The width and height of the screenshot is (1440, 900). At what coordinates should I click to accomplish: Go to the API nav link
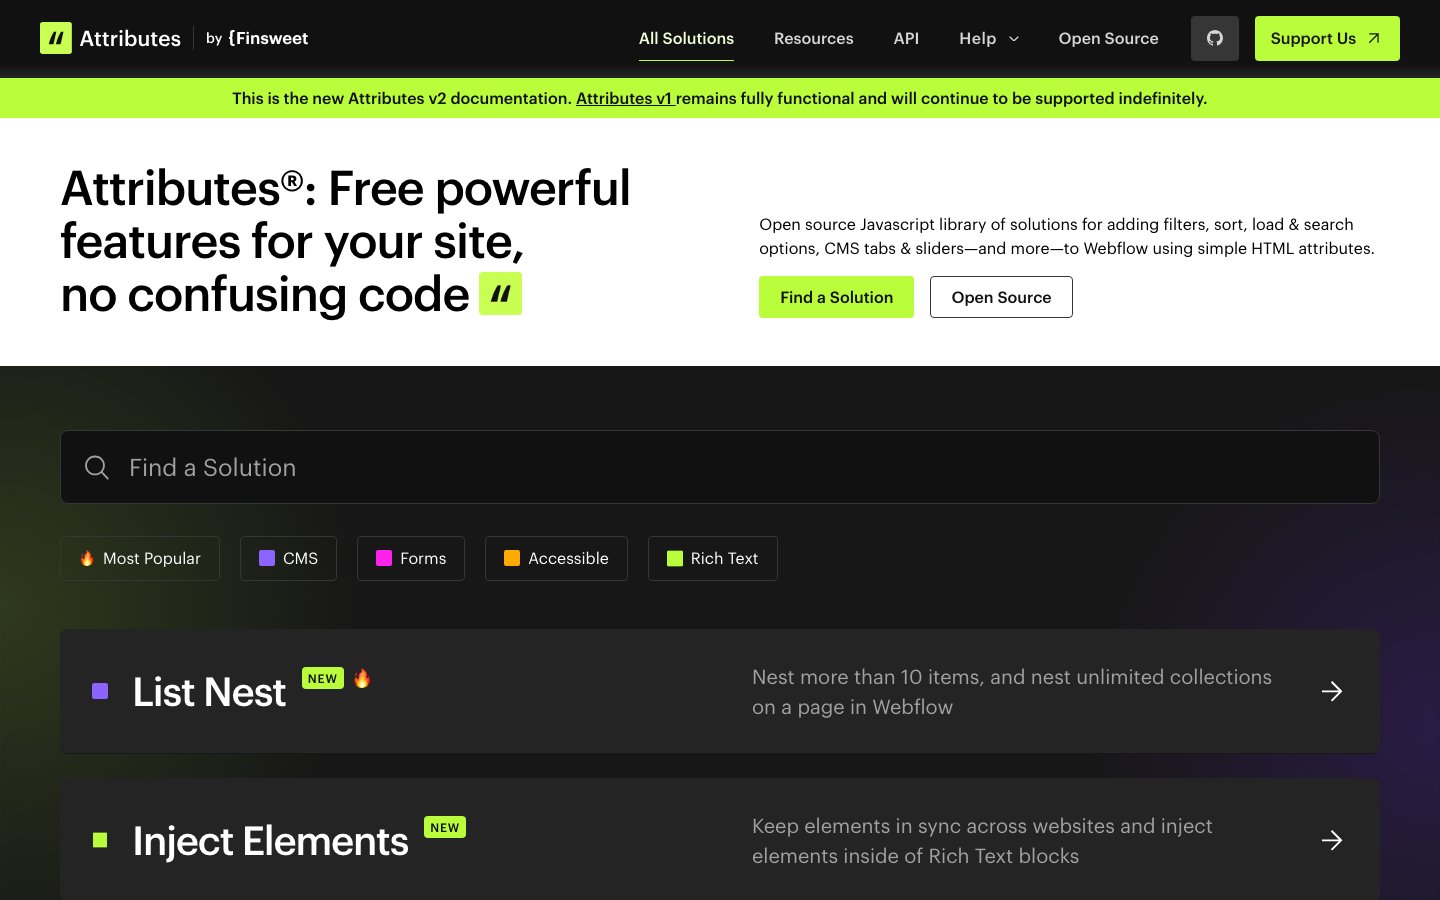tap(906, 39)
